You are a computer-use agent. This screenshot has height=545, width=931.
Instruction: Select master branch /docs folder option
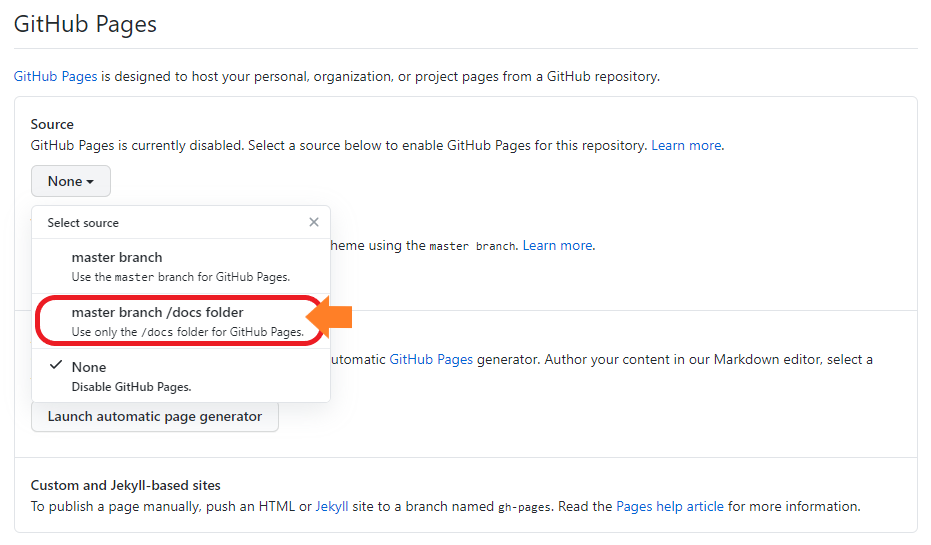[181, 321]
